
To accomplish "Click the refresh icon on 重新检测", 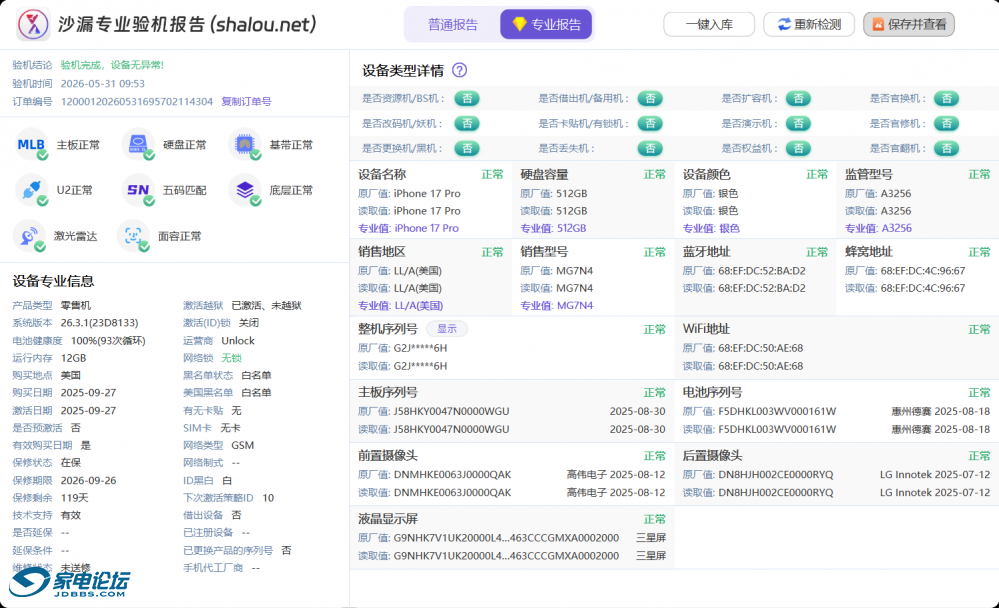I will point(784,24).
